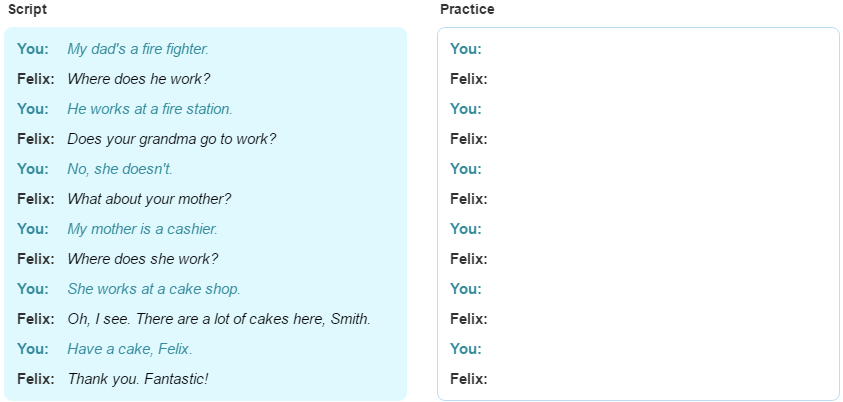This screenshot has height=402, width=843.
Task: Click the Practice panel heading
Action: pyautogui.click(x=467, y=9)
